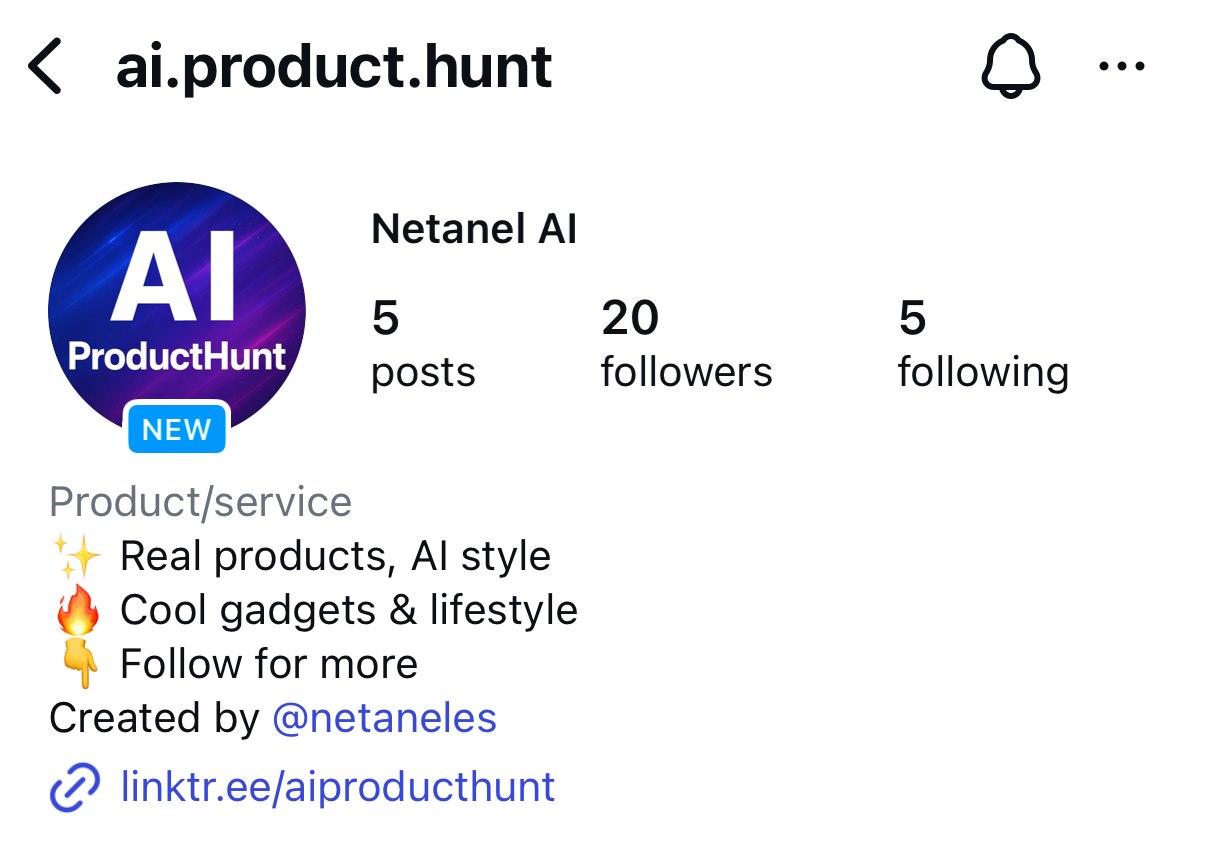Screen dimensions: 1206x849
Task: Tap the ai.product.hunt username header
Action: [x=334, y=68]
